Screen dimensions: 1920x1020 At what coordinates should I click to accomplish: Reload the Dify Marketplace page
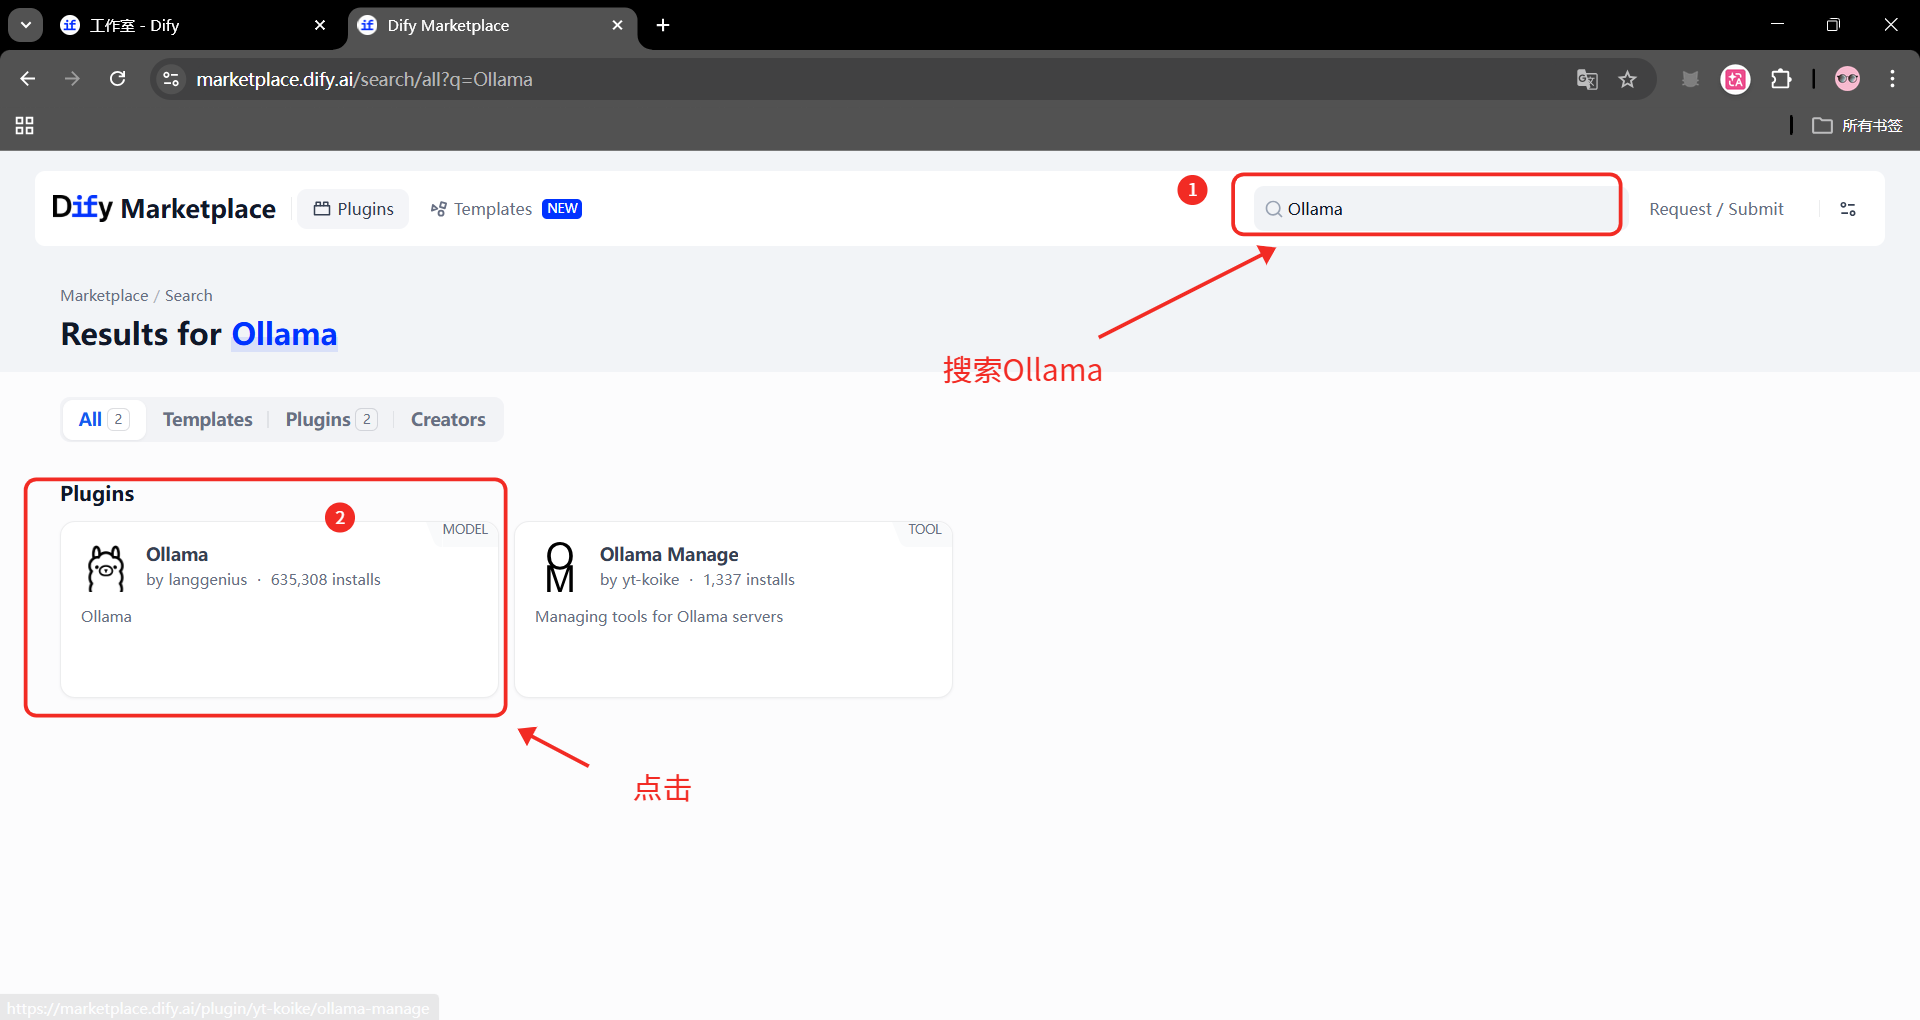(x=118, y=79)
